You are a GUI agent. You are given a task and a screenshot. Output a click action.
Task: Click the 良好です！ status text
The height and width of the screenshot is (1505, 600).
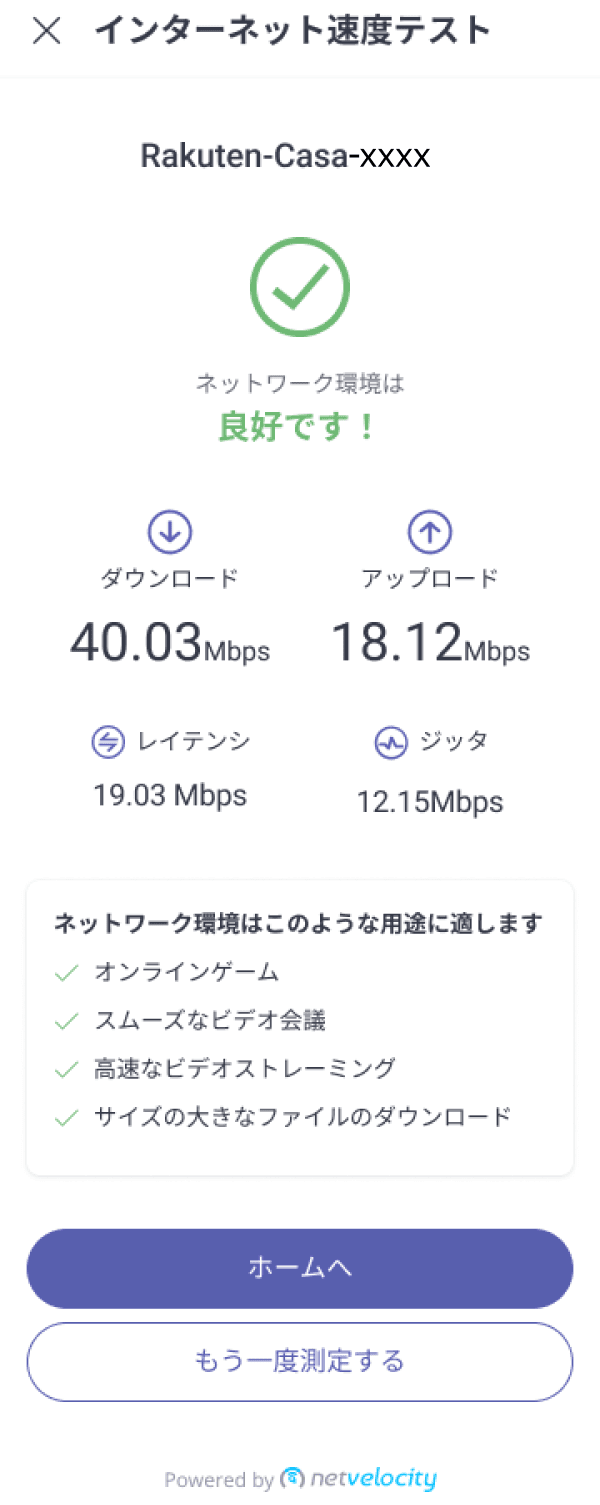pyautogui.click(x=299, y=427)
